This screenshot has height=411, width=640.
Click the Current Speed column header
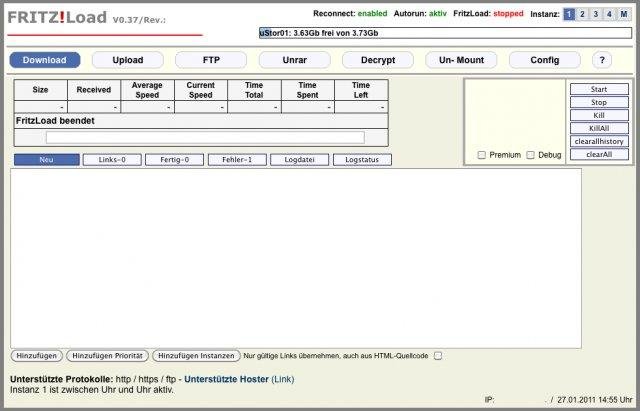[x=201, y=90]
